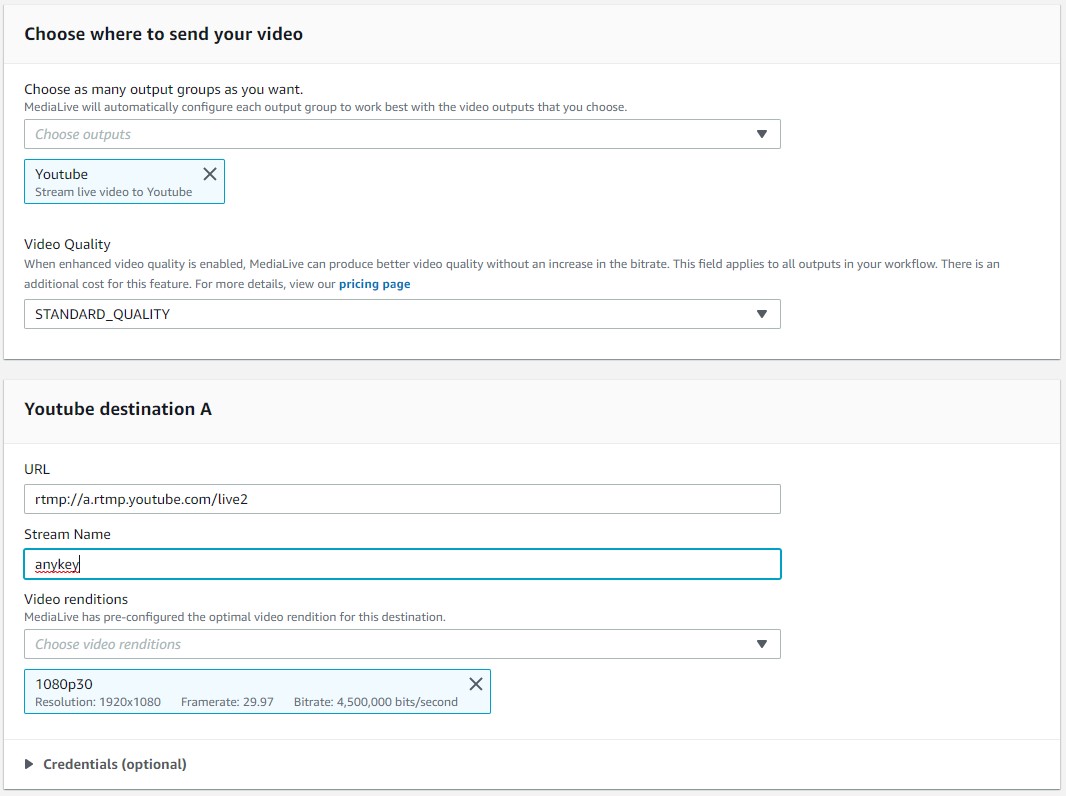Open the pricing page link
1066x796 pixels.
[x=375, y=284]
